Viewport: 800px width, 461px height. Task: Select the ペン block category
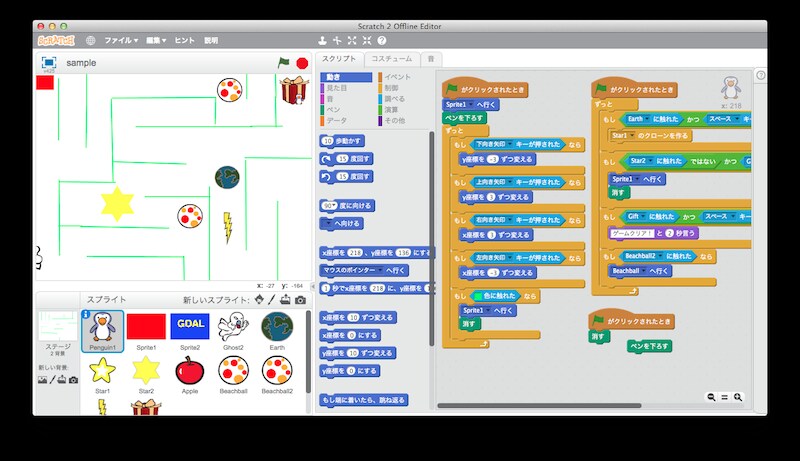tap(333, 109)
